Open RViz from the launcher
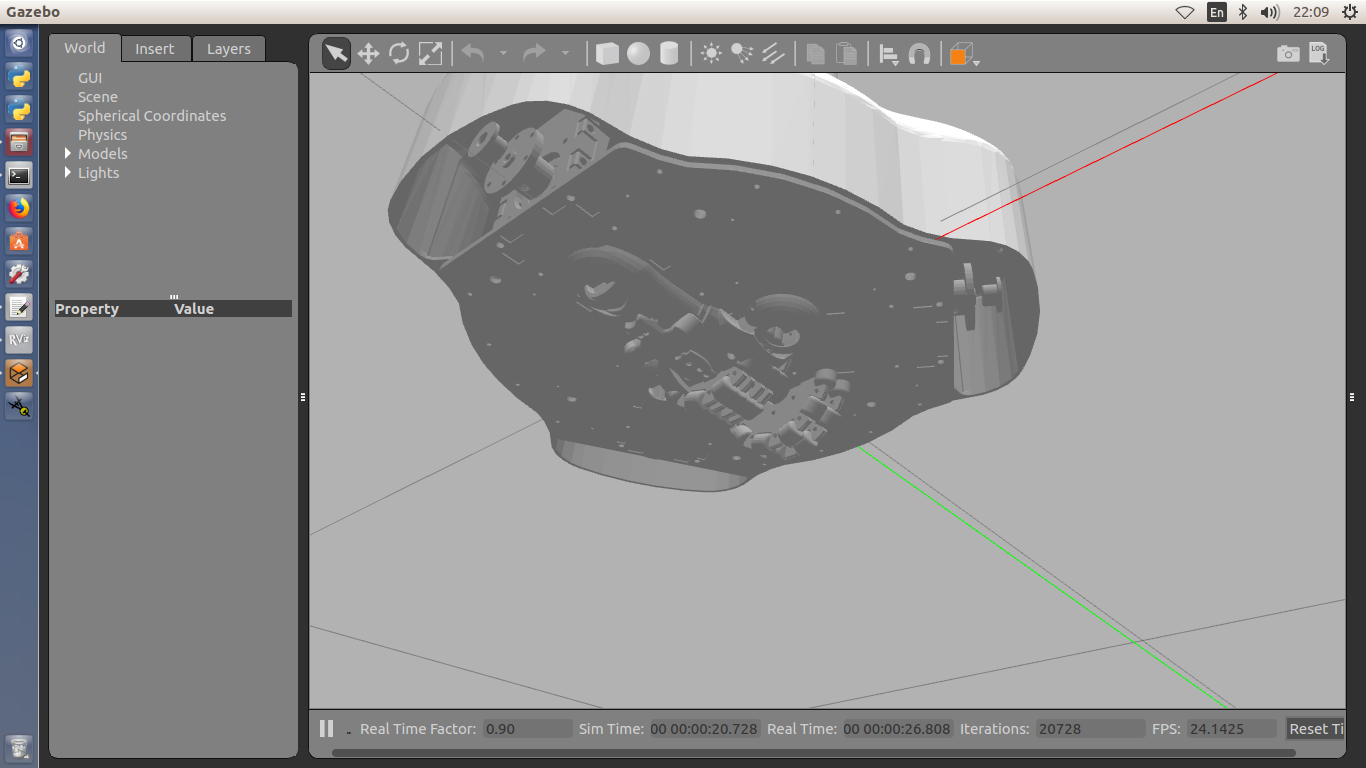Viewport: 1366px width, 768px height. 19,340
